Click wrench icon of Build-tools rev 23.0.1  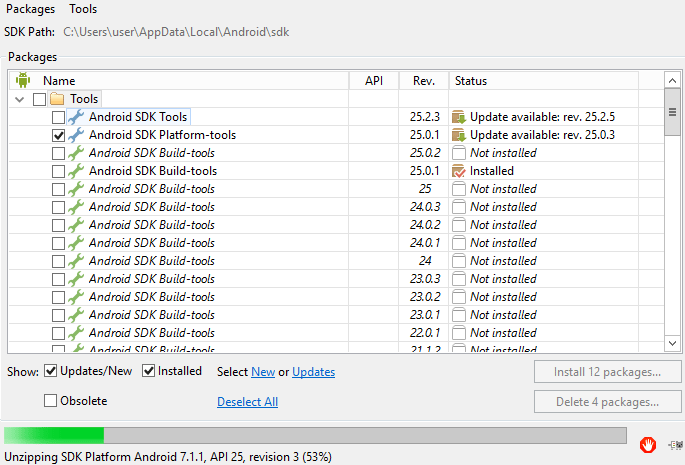tap(76, 315)
